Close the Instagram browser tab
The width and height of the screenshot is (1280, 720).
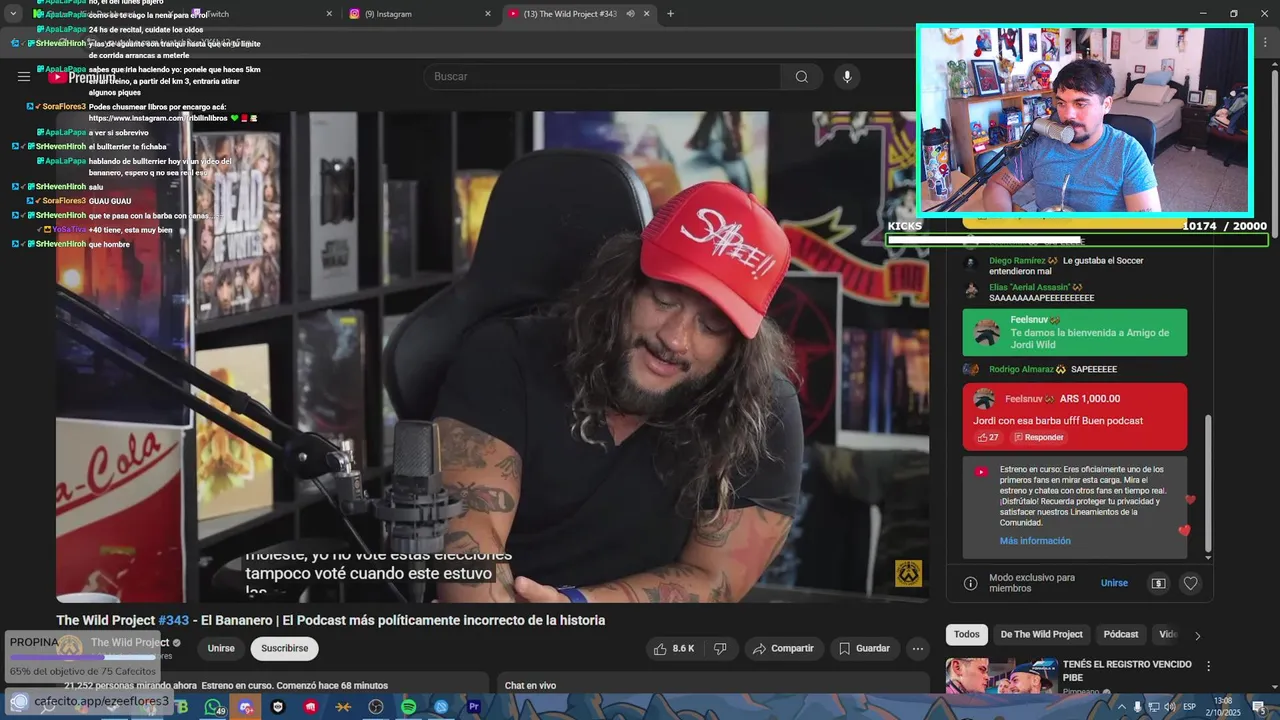click(488, 14)
